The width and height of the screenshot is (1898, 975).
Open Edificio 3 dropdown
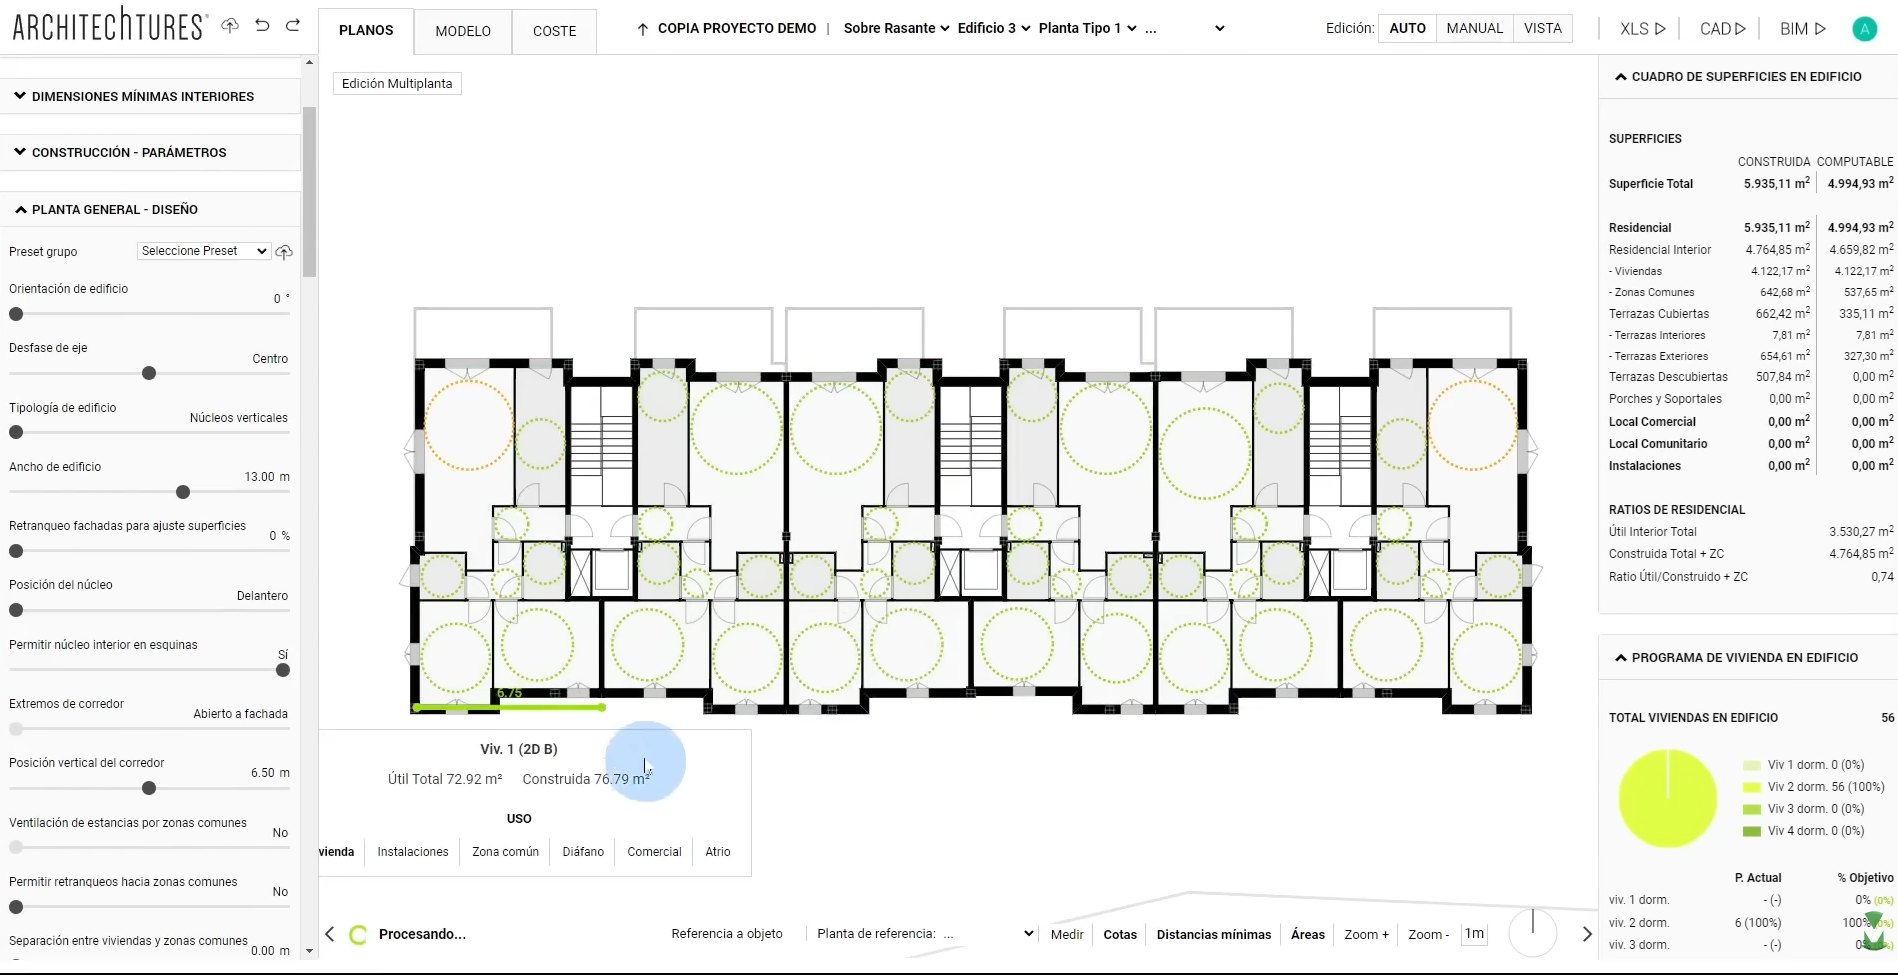pos(994,28)
